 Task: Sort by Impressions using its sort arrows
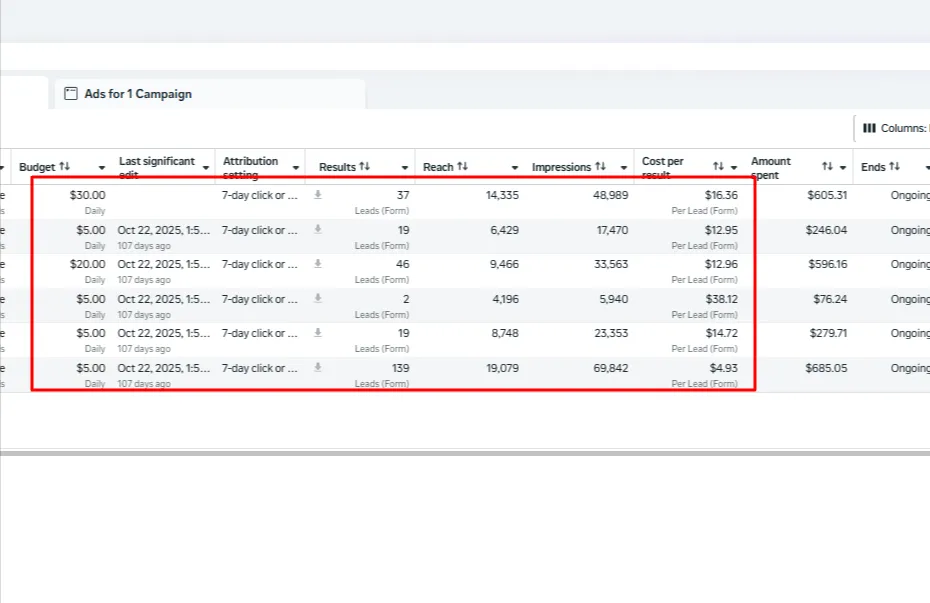[600, 167]
